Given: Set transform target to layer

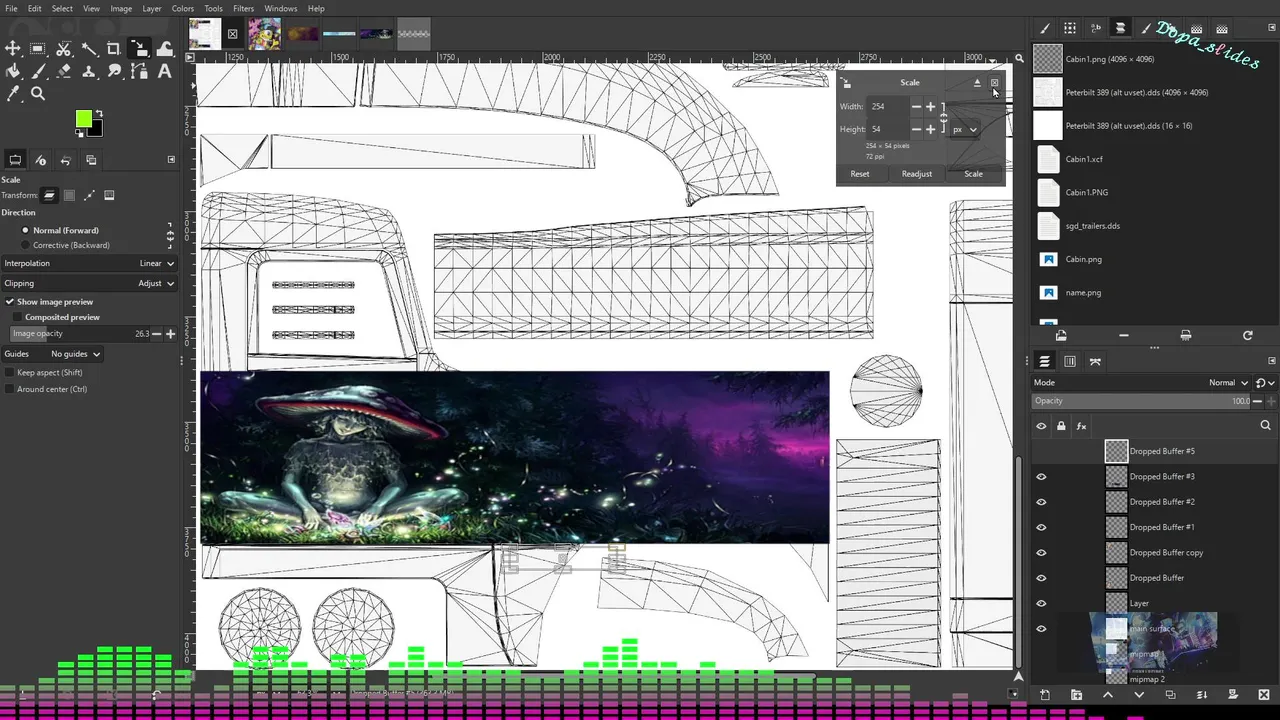Looking at the screenshot, I should coord(50,195).
